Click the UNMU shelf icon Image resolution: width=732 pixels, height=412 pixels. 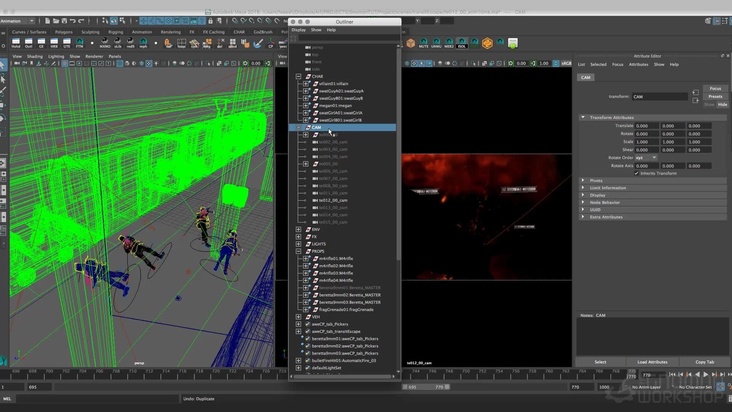click(x=436, y=43)
